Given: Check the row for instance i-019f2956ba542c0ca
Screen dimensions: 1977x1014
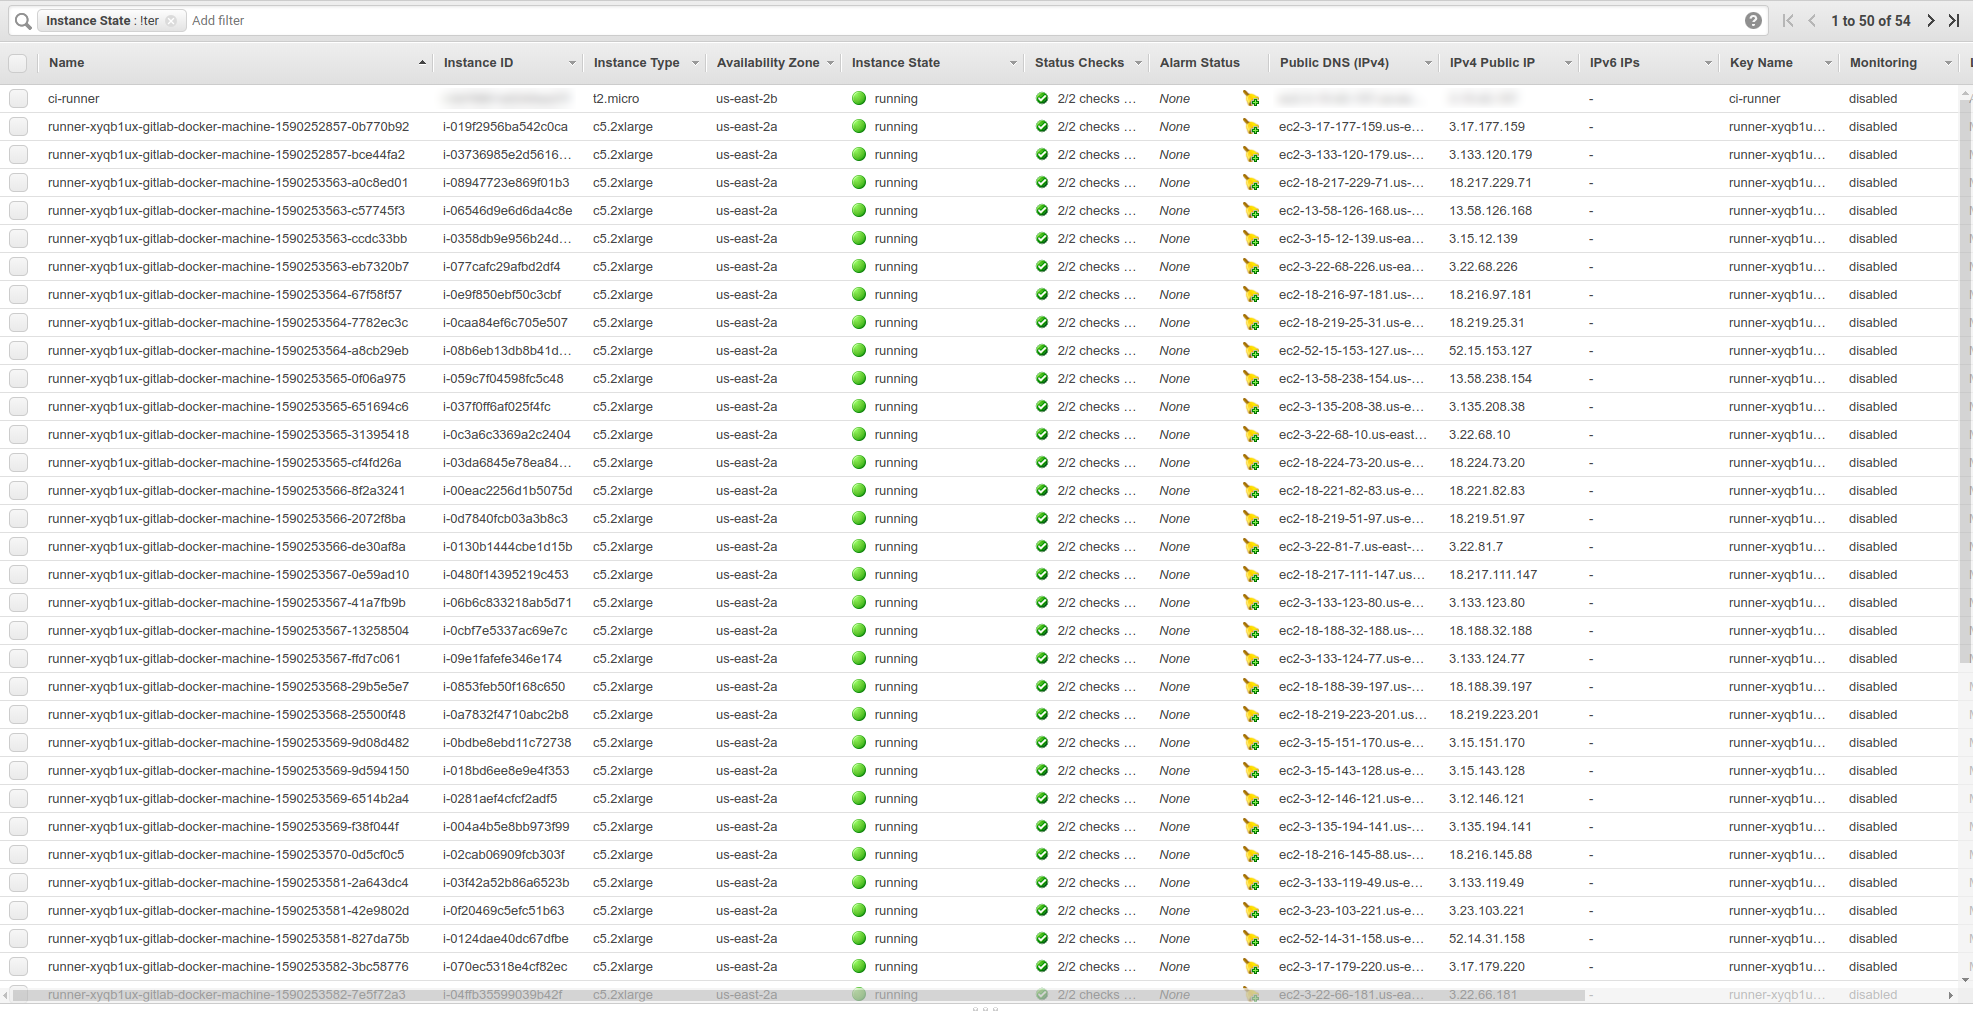Looking at the screenshot, I should 18,127.
